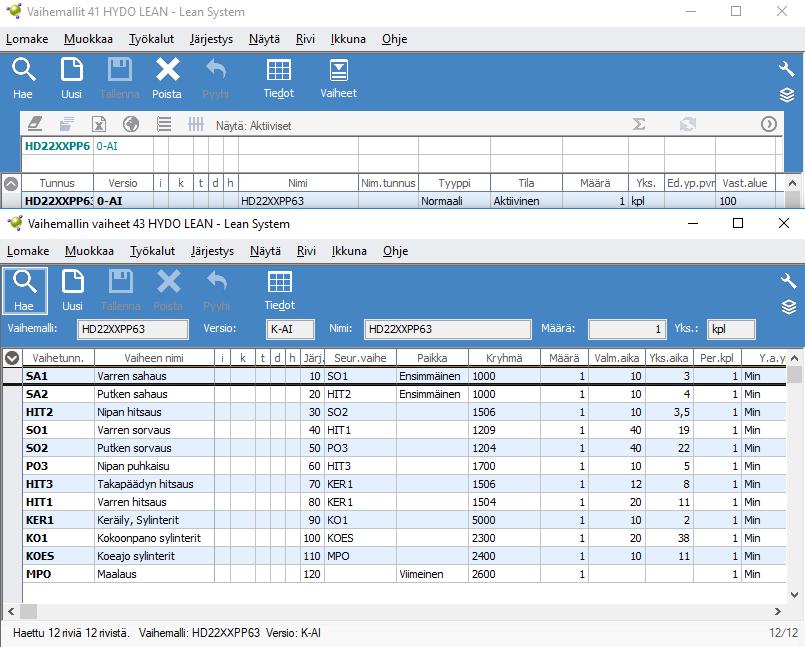Open Näytä menu in Vaihemallin vaiheet window
Image resolution: width=805 pixels, height=647 pixels.
265,251
